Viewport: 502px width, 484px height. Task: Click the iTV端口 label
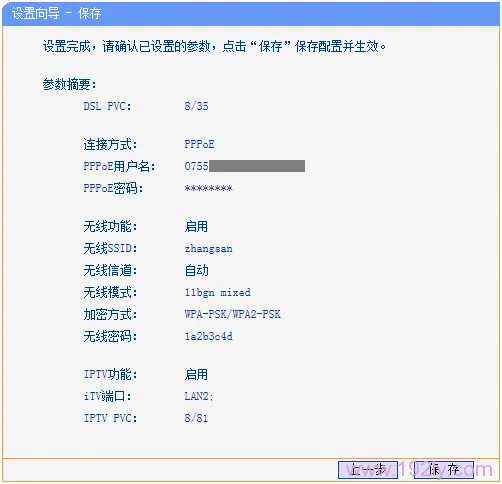[107, 396]
